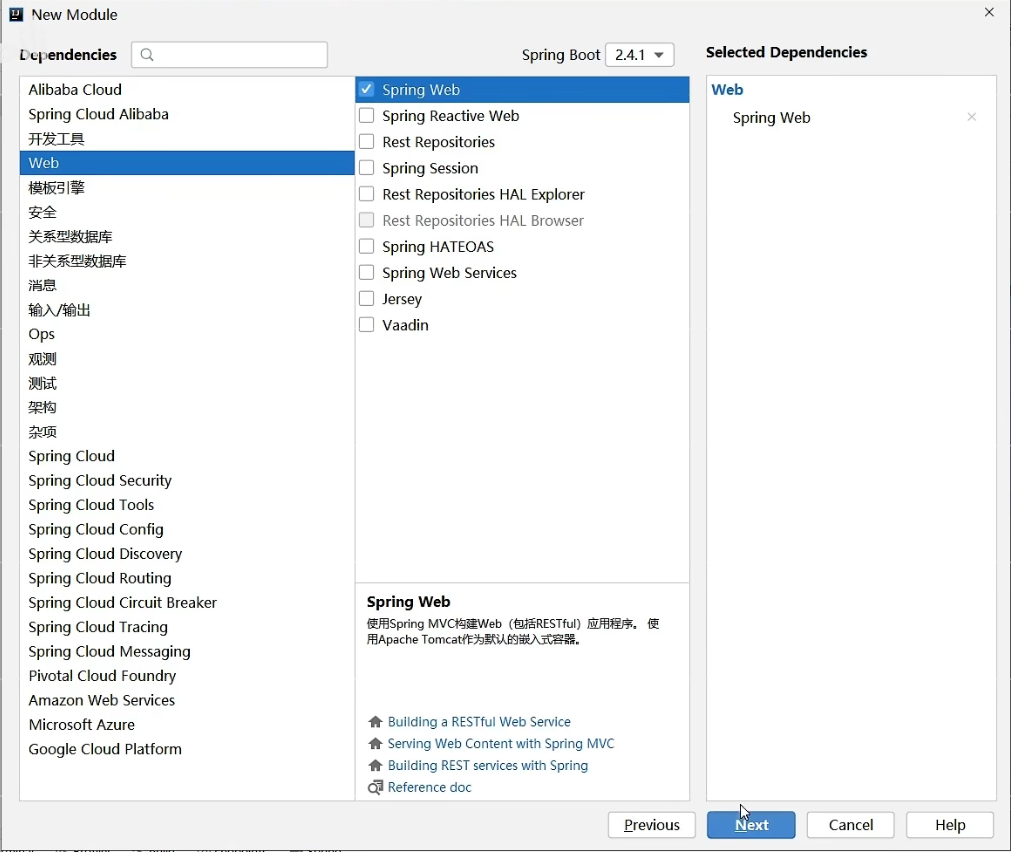Select the 模板引擎 category
Screen dimensions: 1011x852
point(187,188)
